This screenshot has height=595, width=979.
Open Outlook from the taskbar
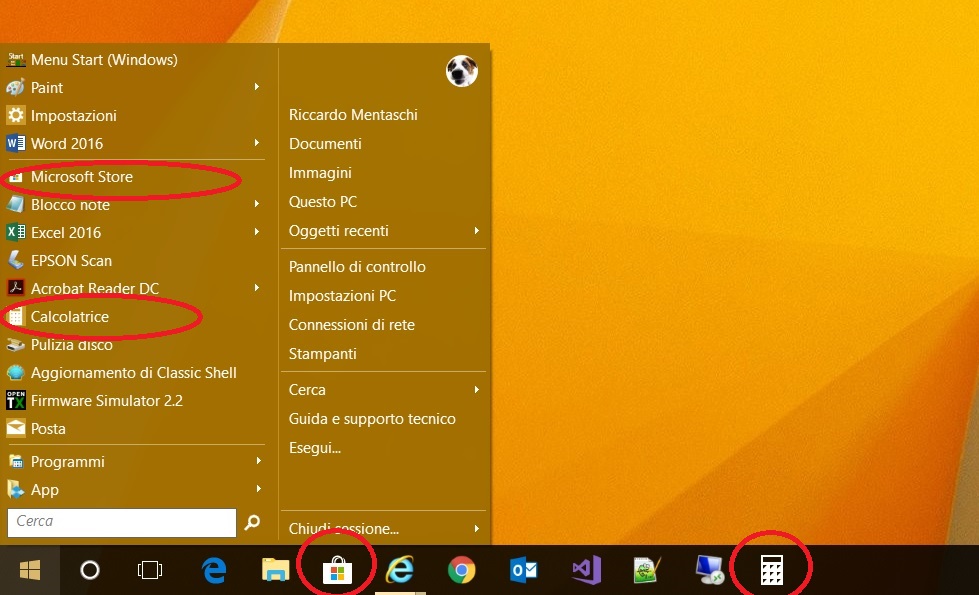pyautogui.click(x=523, y=570)
